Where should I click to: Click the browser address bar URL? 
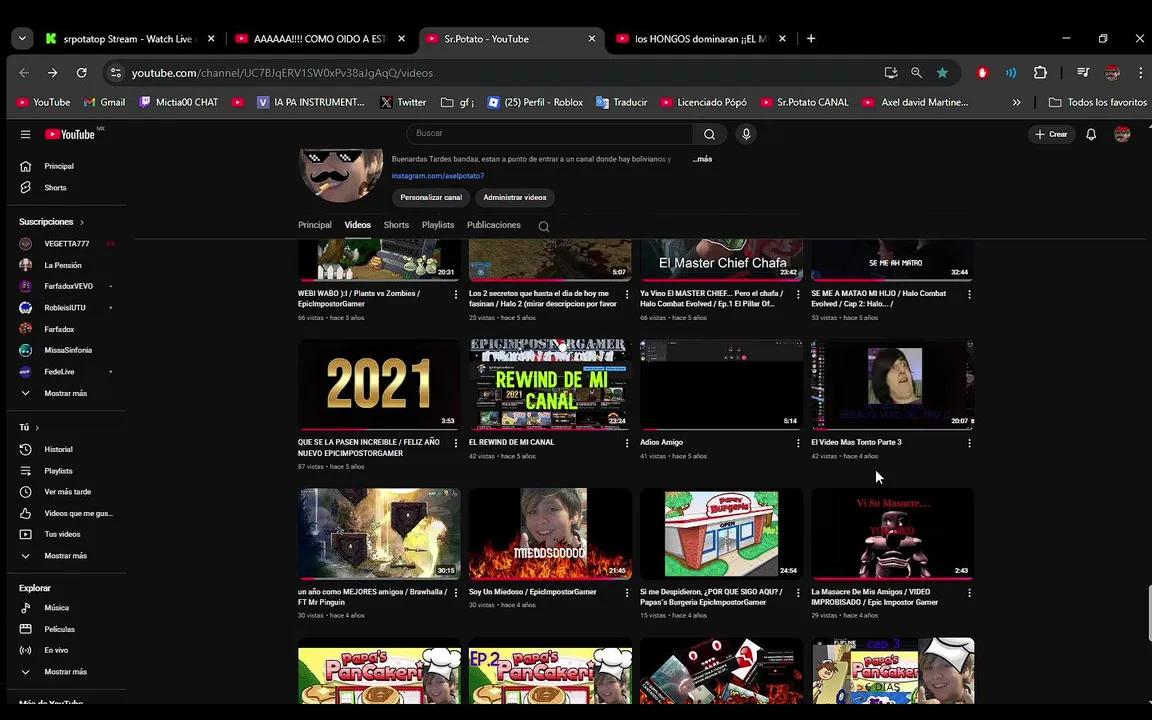pos(282,73)
